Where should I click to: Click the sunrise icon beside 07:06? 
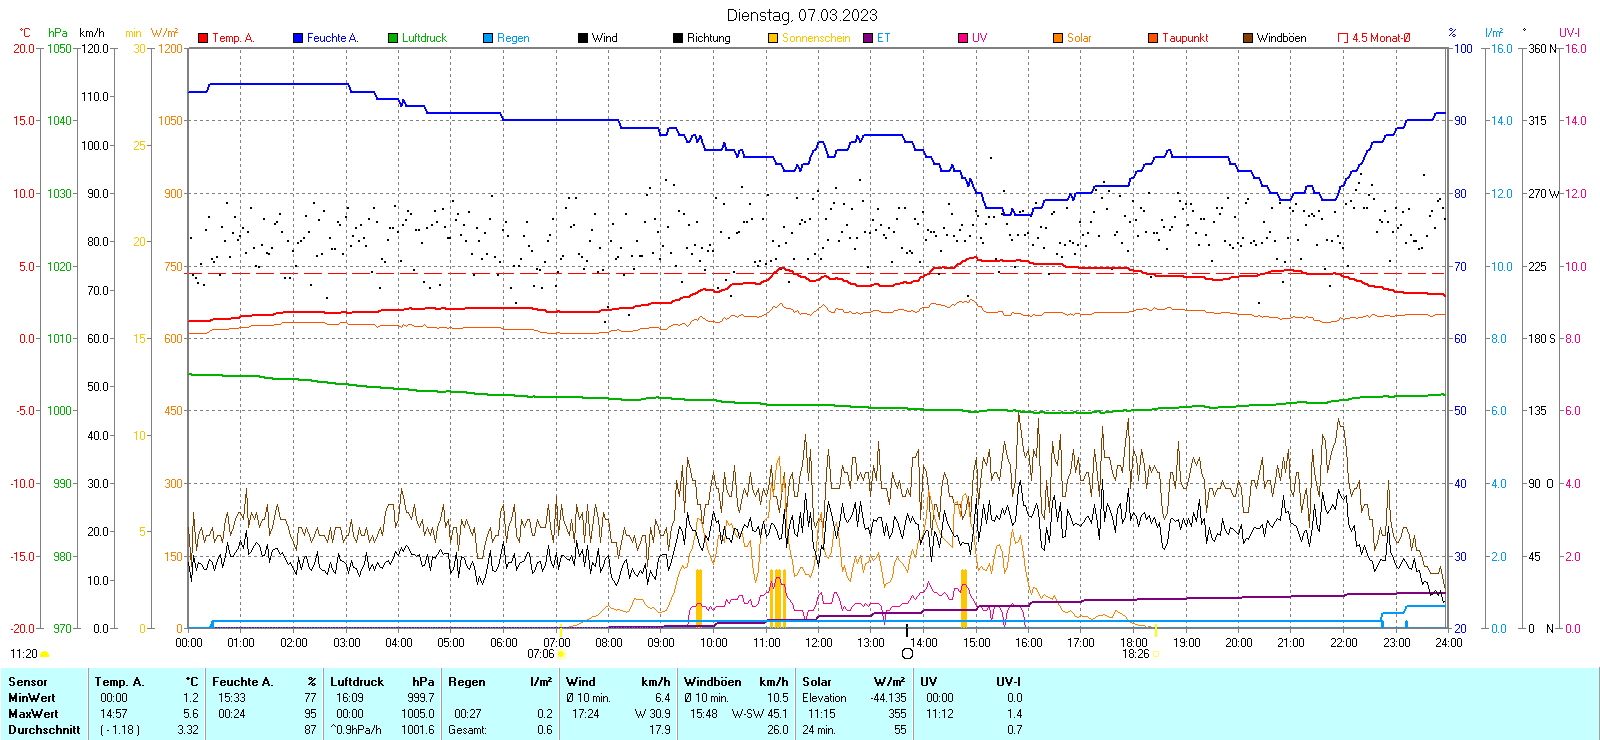[x=560, y=654]
